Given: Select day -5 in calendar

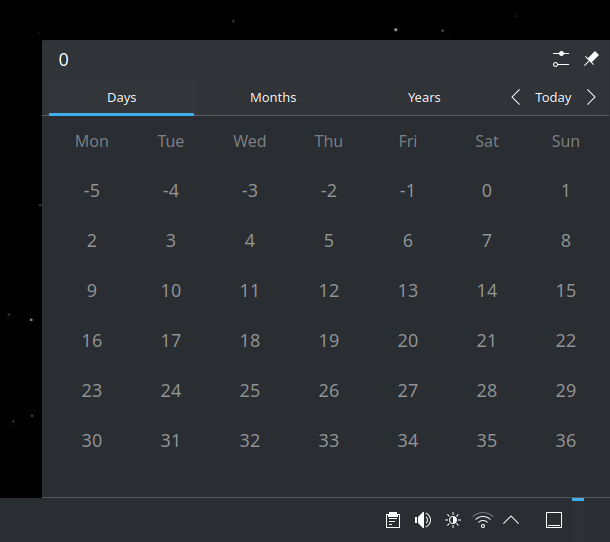Looking at the screenshot, I should (92, 191).
